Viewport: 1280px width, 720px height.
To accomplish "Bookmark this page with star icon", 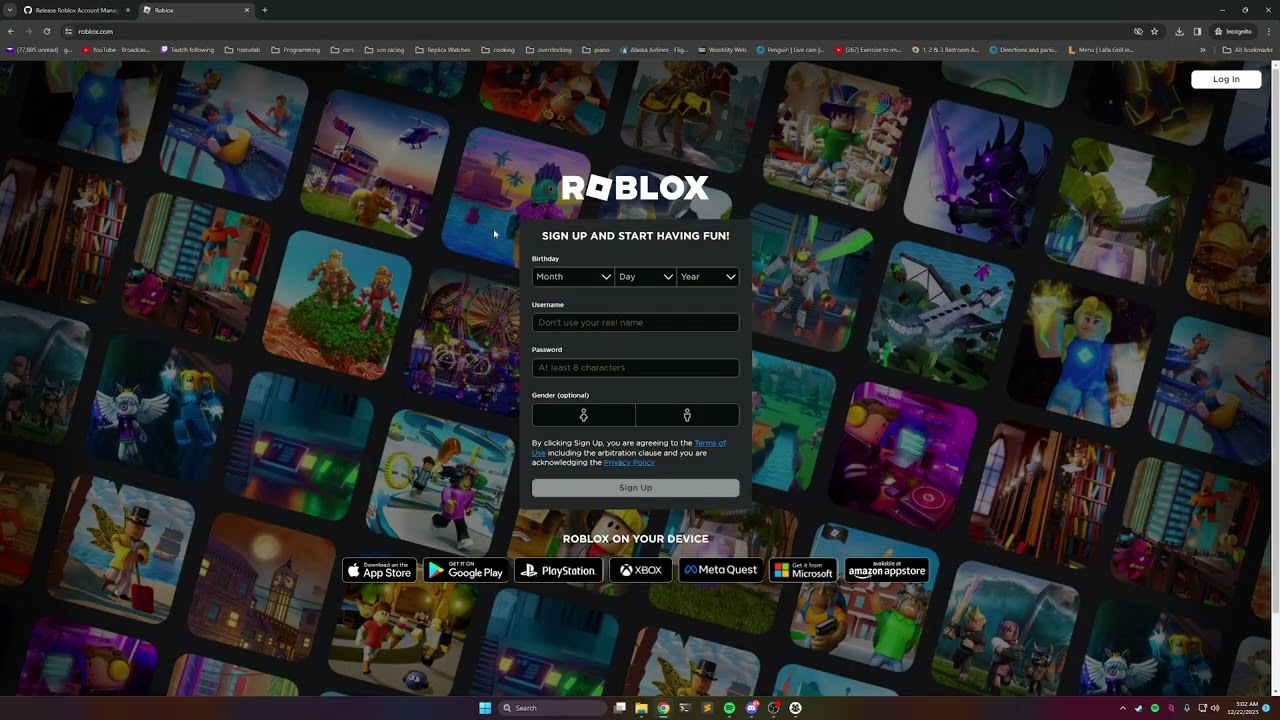I will point(1154,31).
